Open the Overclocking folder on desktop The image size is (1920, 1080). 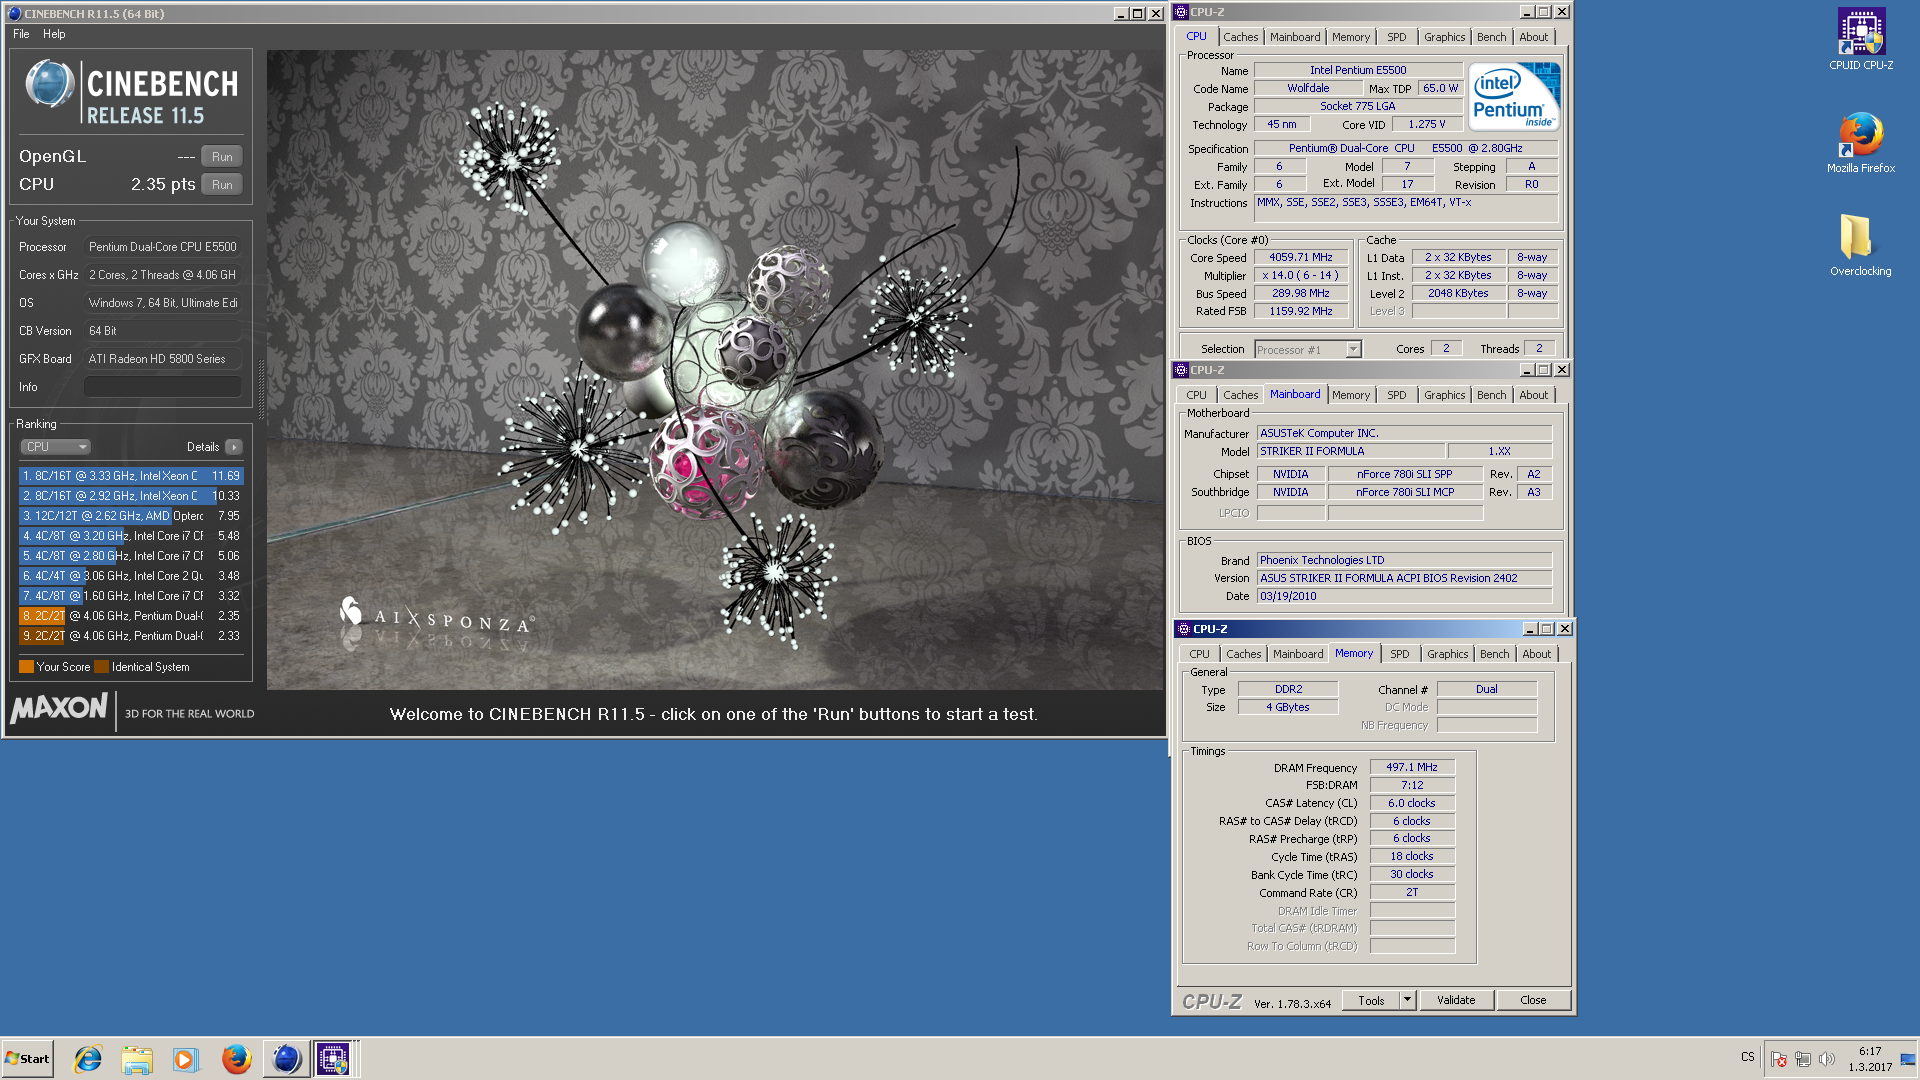tap(1860, 245)
